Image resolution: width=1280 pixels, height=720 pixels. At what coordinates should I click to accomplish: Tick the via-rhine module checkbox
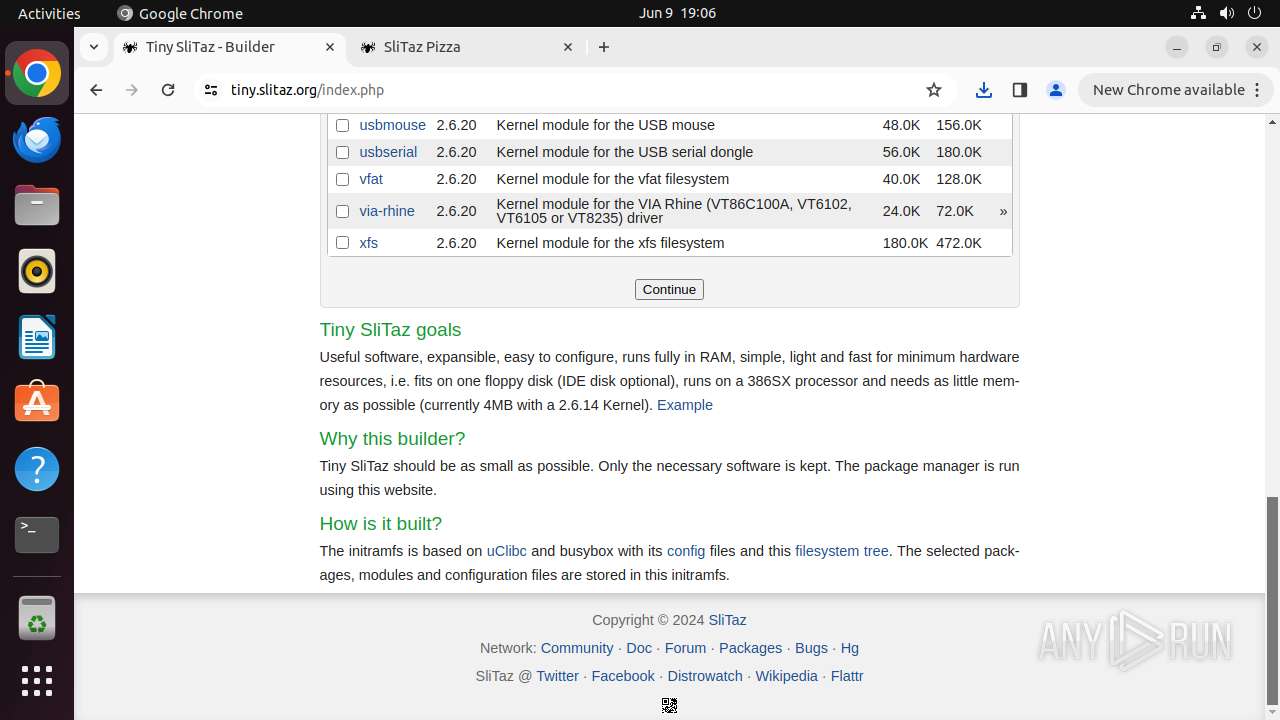click(342, 211)
